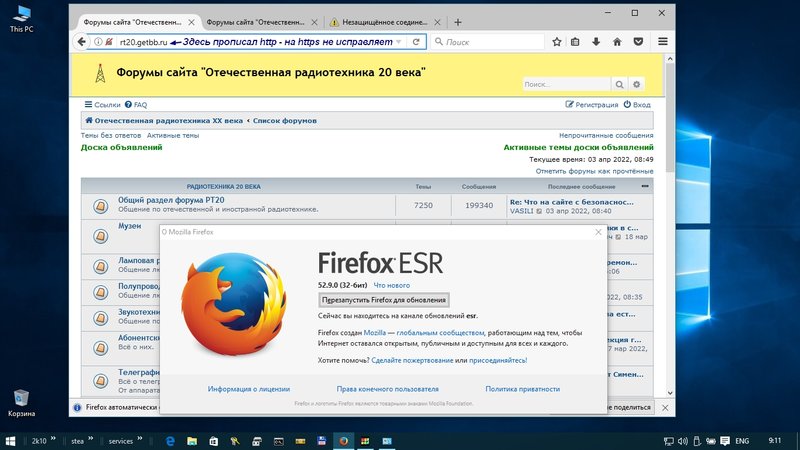Open the address bar history dropdown

[x=398, y=42]
